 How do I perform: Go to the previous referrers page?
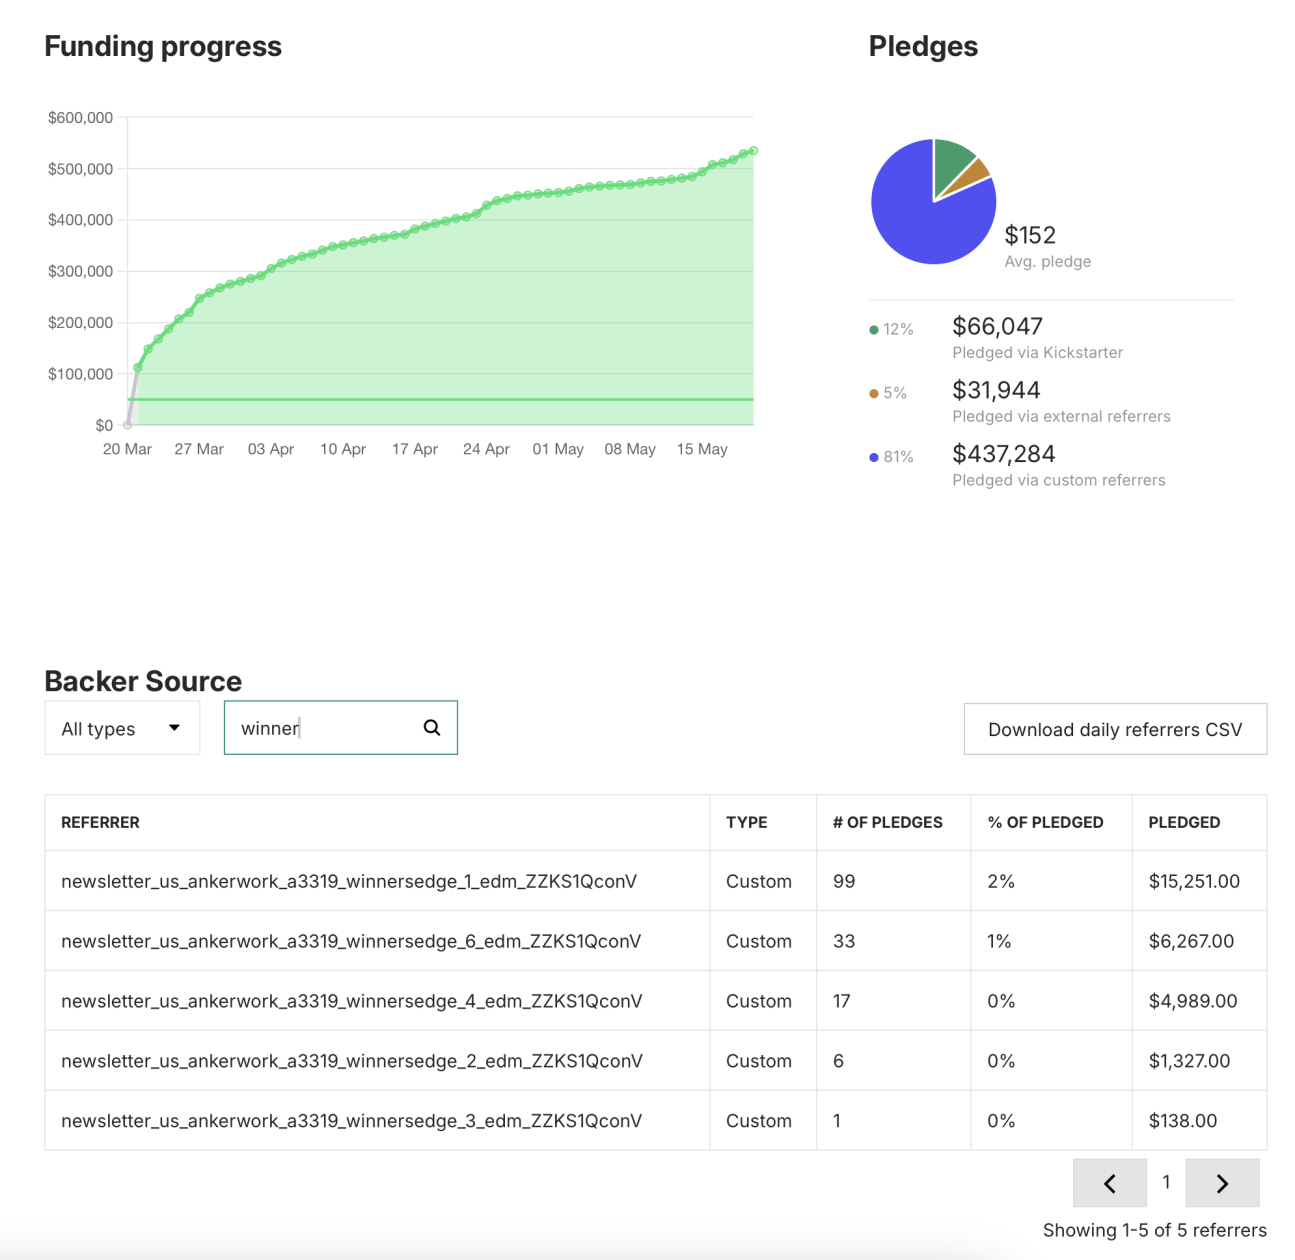coord(1109,1184)
